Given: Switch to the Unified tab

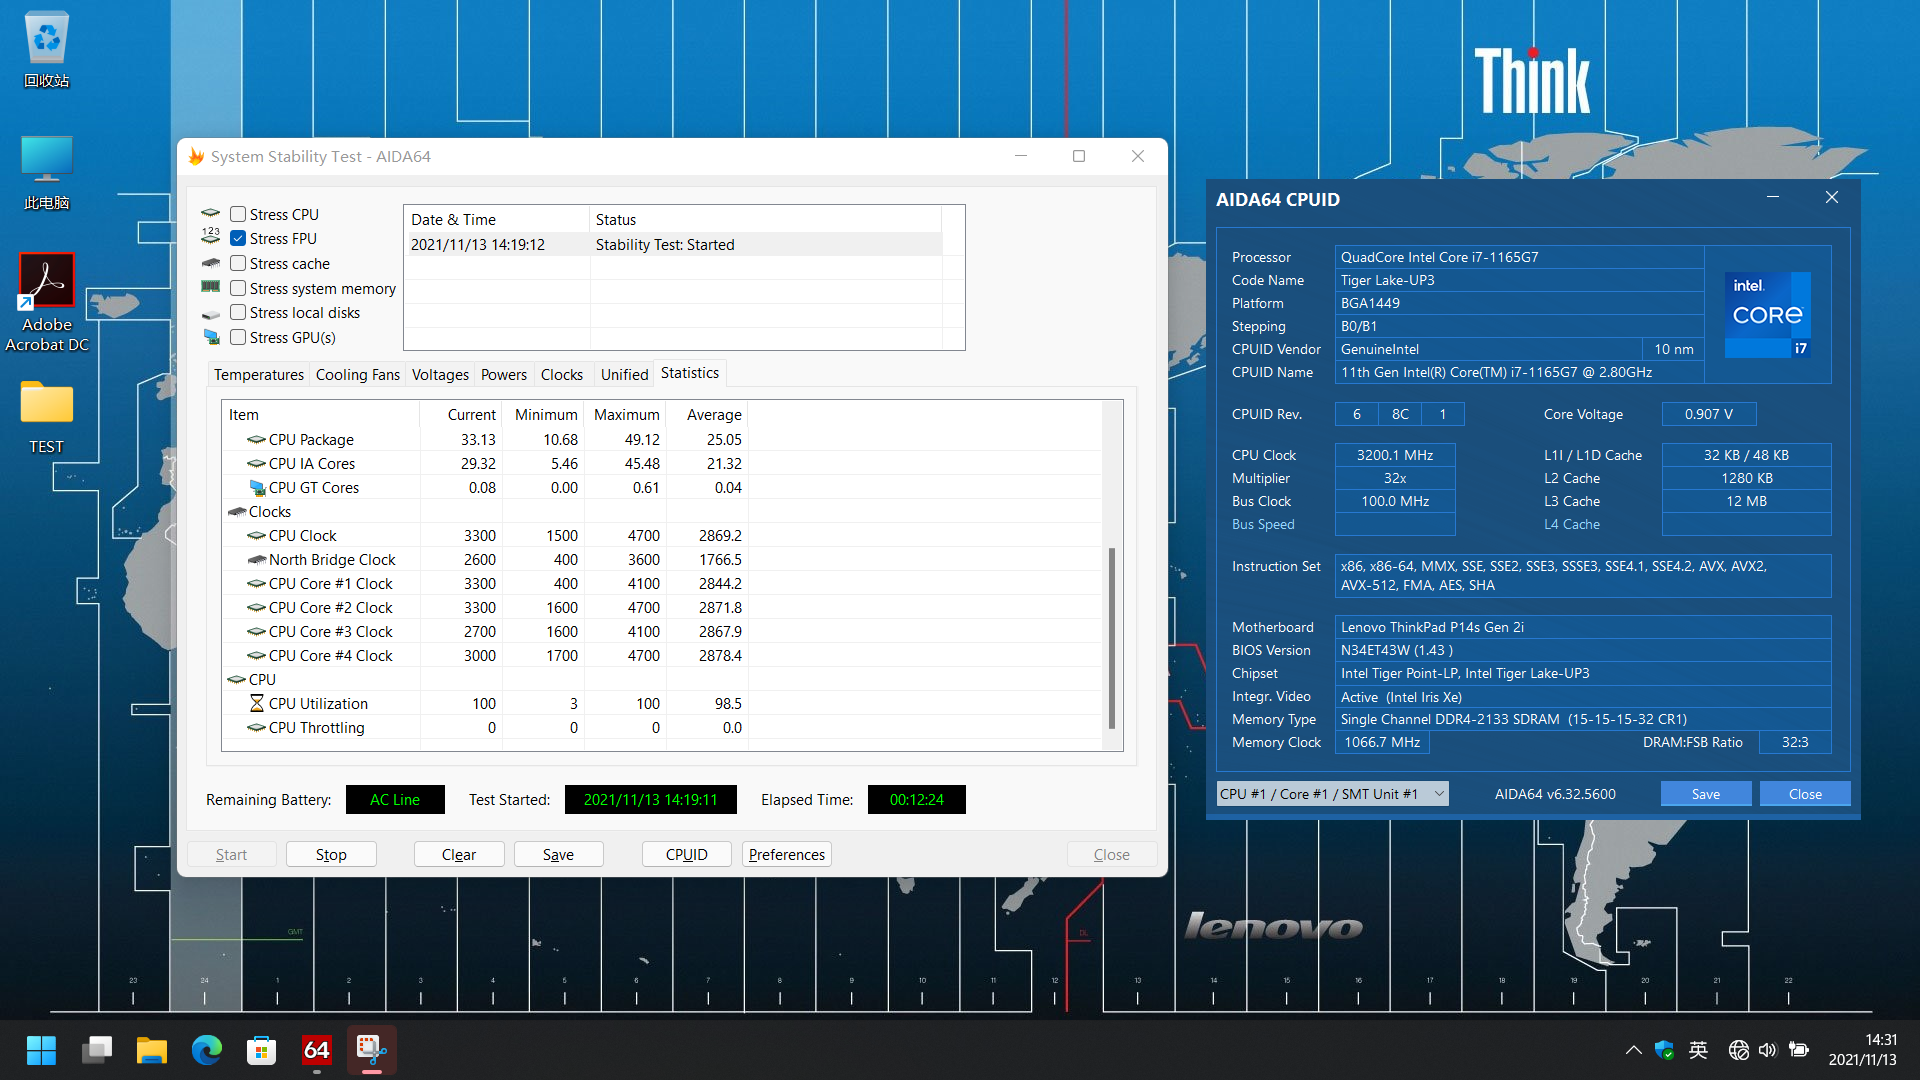Looking at the screenshot, I should 624,375.
